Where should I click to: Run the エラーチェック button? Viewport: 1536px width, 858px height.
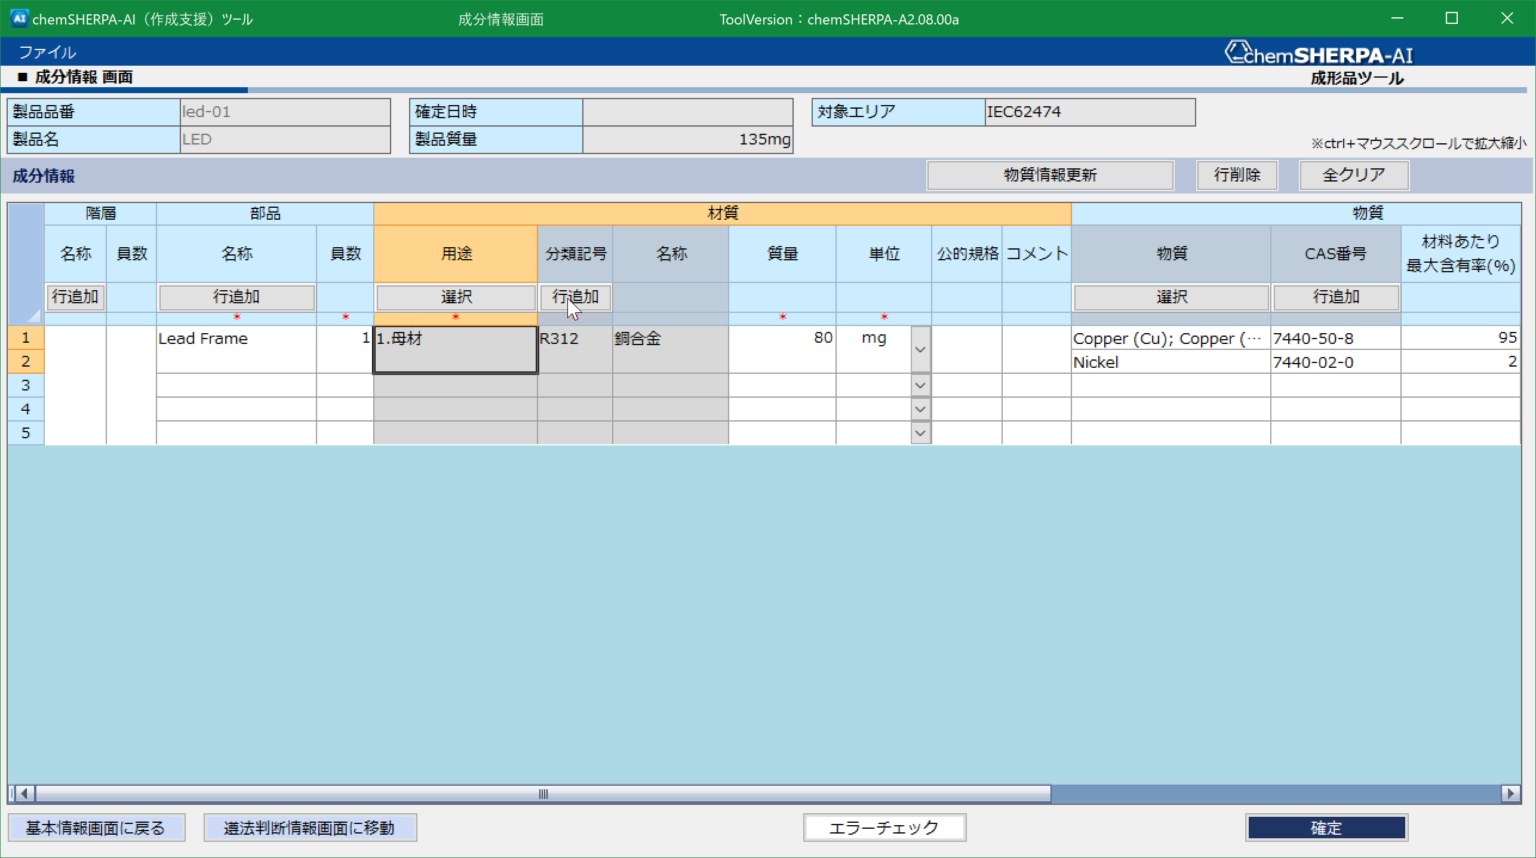click(884, 828)
